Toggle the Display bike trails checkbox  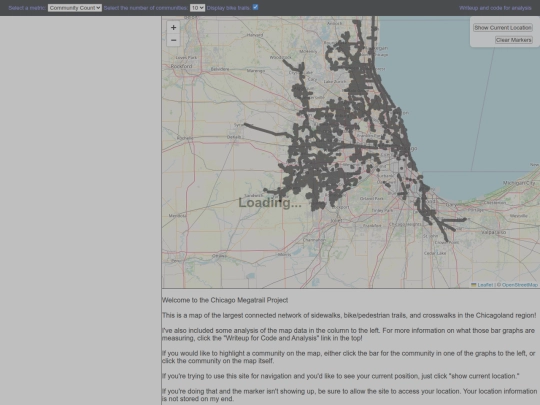click(255, 7)
